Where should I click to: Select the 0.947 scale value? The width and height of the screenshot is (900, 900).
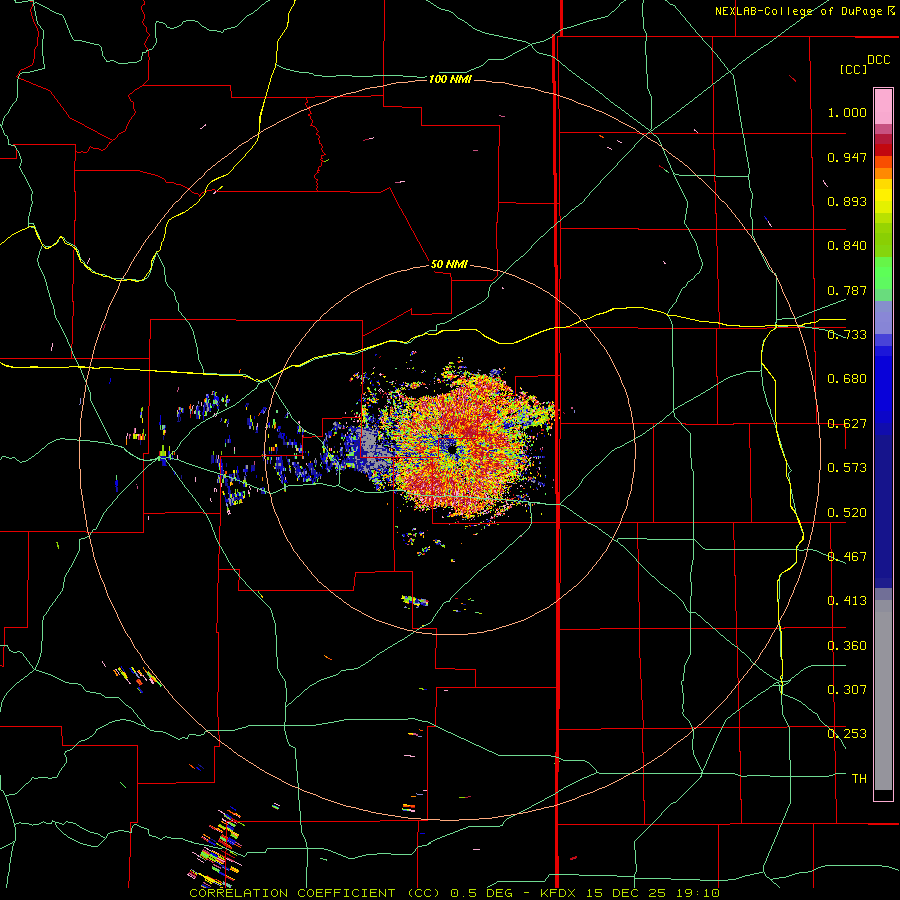[847, 157]
